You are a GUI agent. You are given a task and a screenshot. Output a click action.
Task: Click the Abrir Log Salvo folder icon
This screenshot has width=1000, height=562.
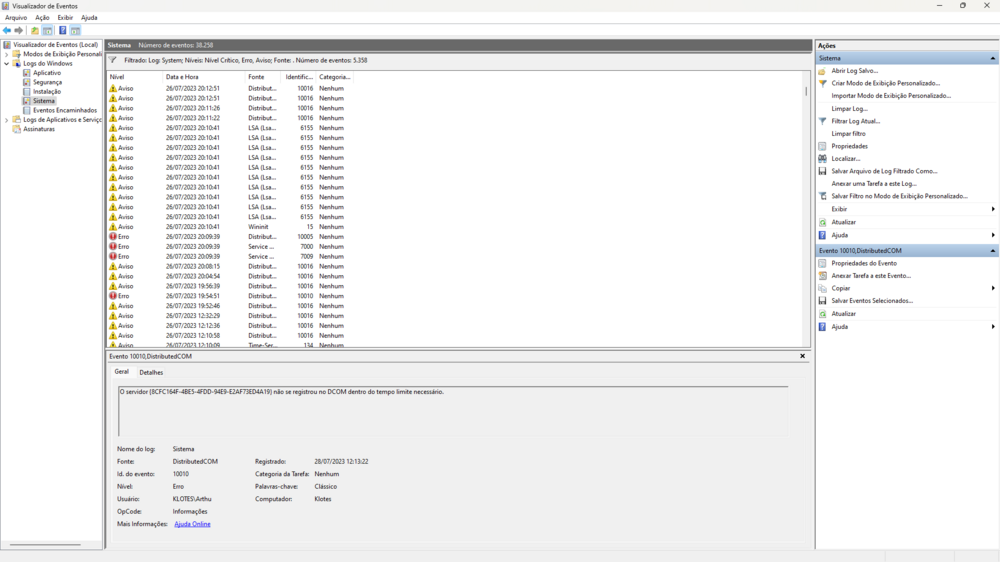[822, 71]
